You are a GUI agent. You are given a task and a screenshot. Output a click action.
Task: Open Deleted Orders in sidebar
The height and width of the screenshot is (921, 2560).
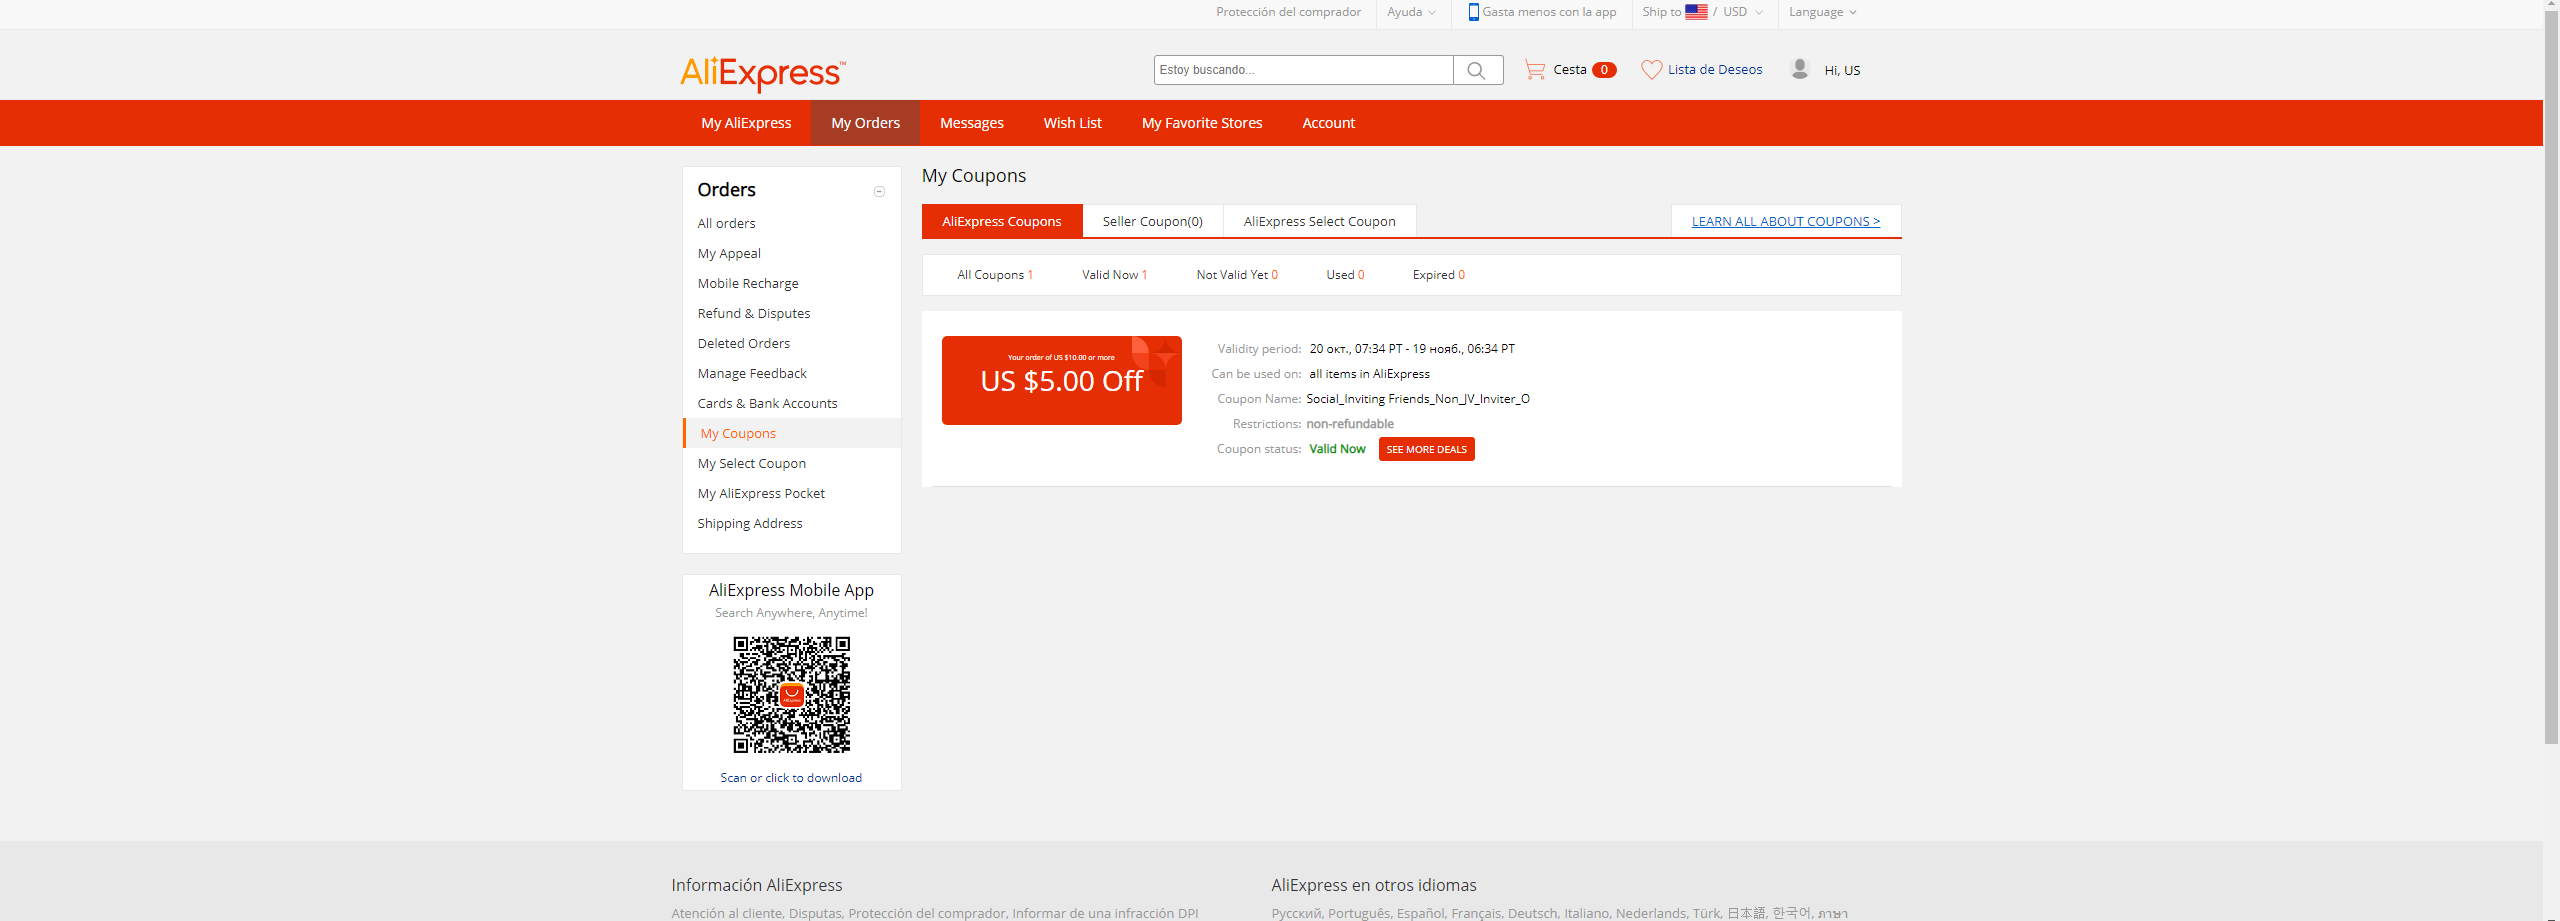(744, 343)
